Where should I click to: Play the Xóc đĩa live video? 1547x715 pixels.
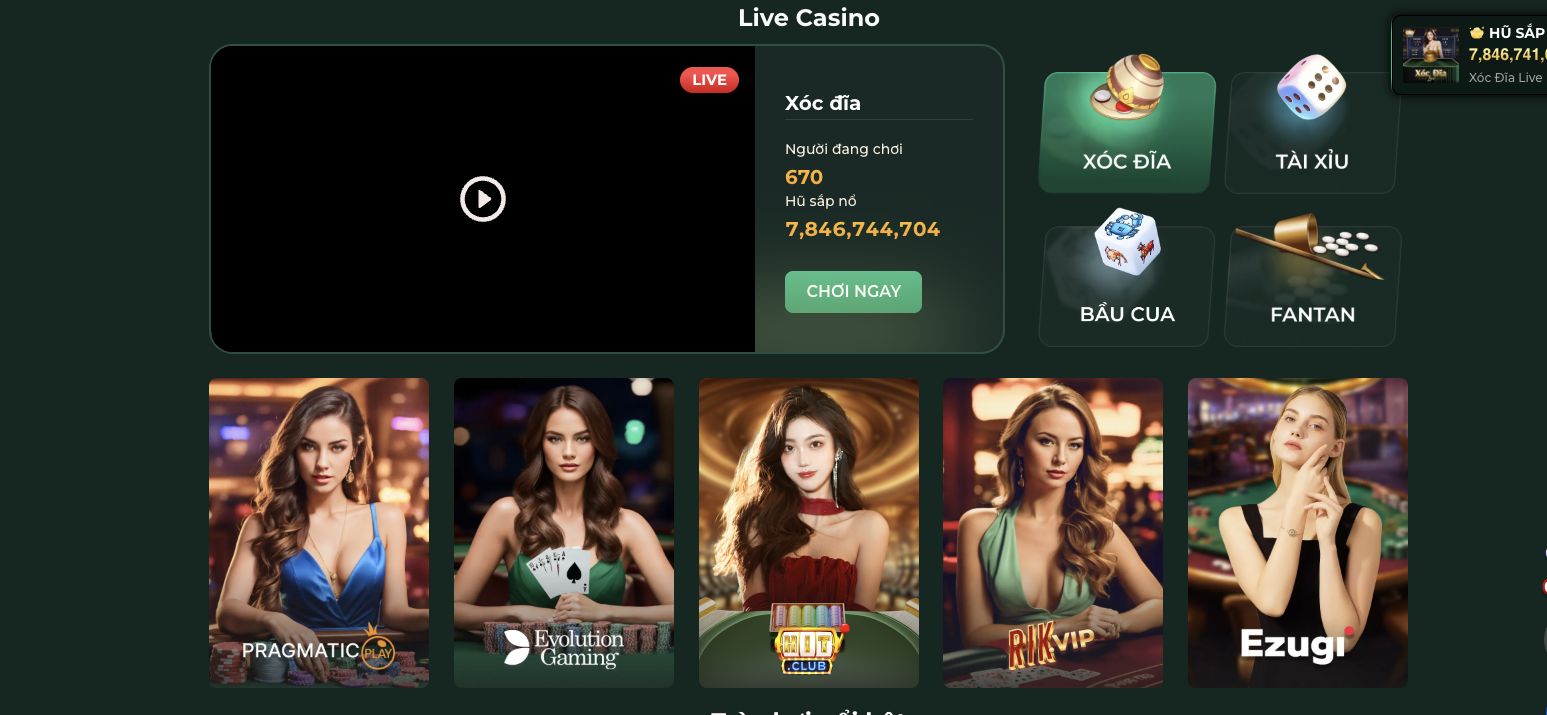[x=483, y=199]
